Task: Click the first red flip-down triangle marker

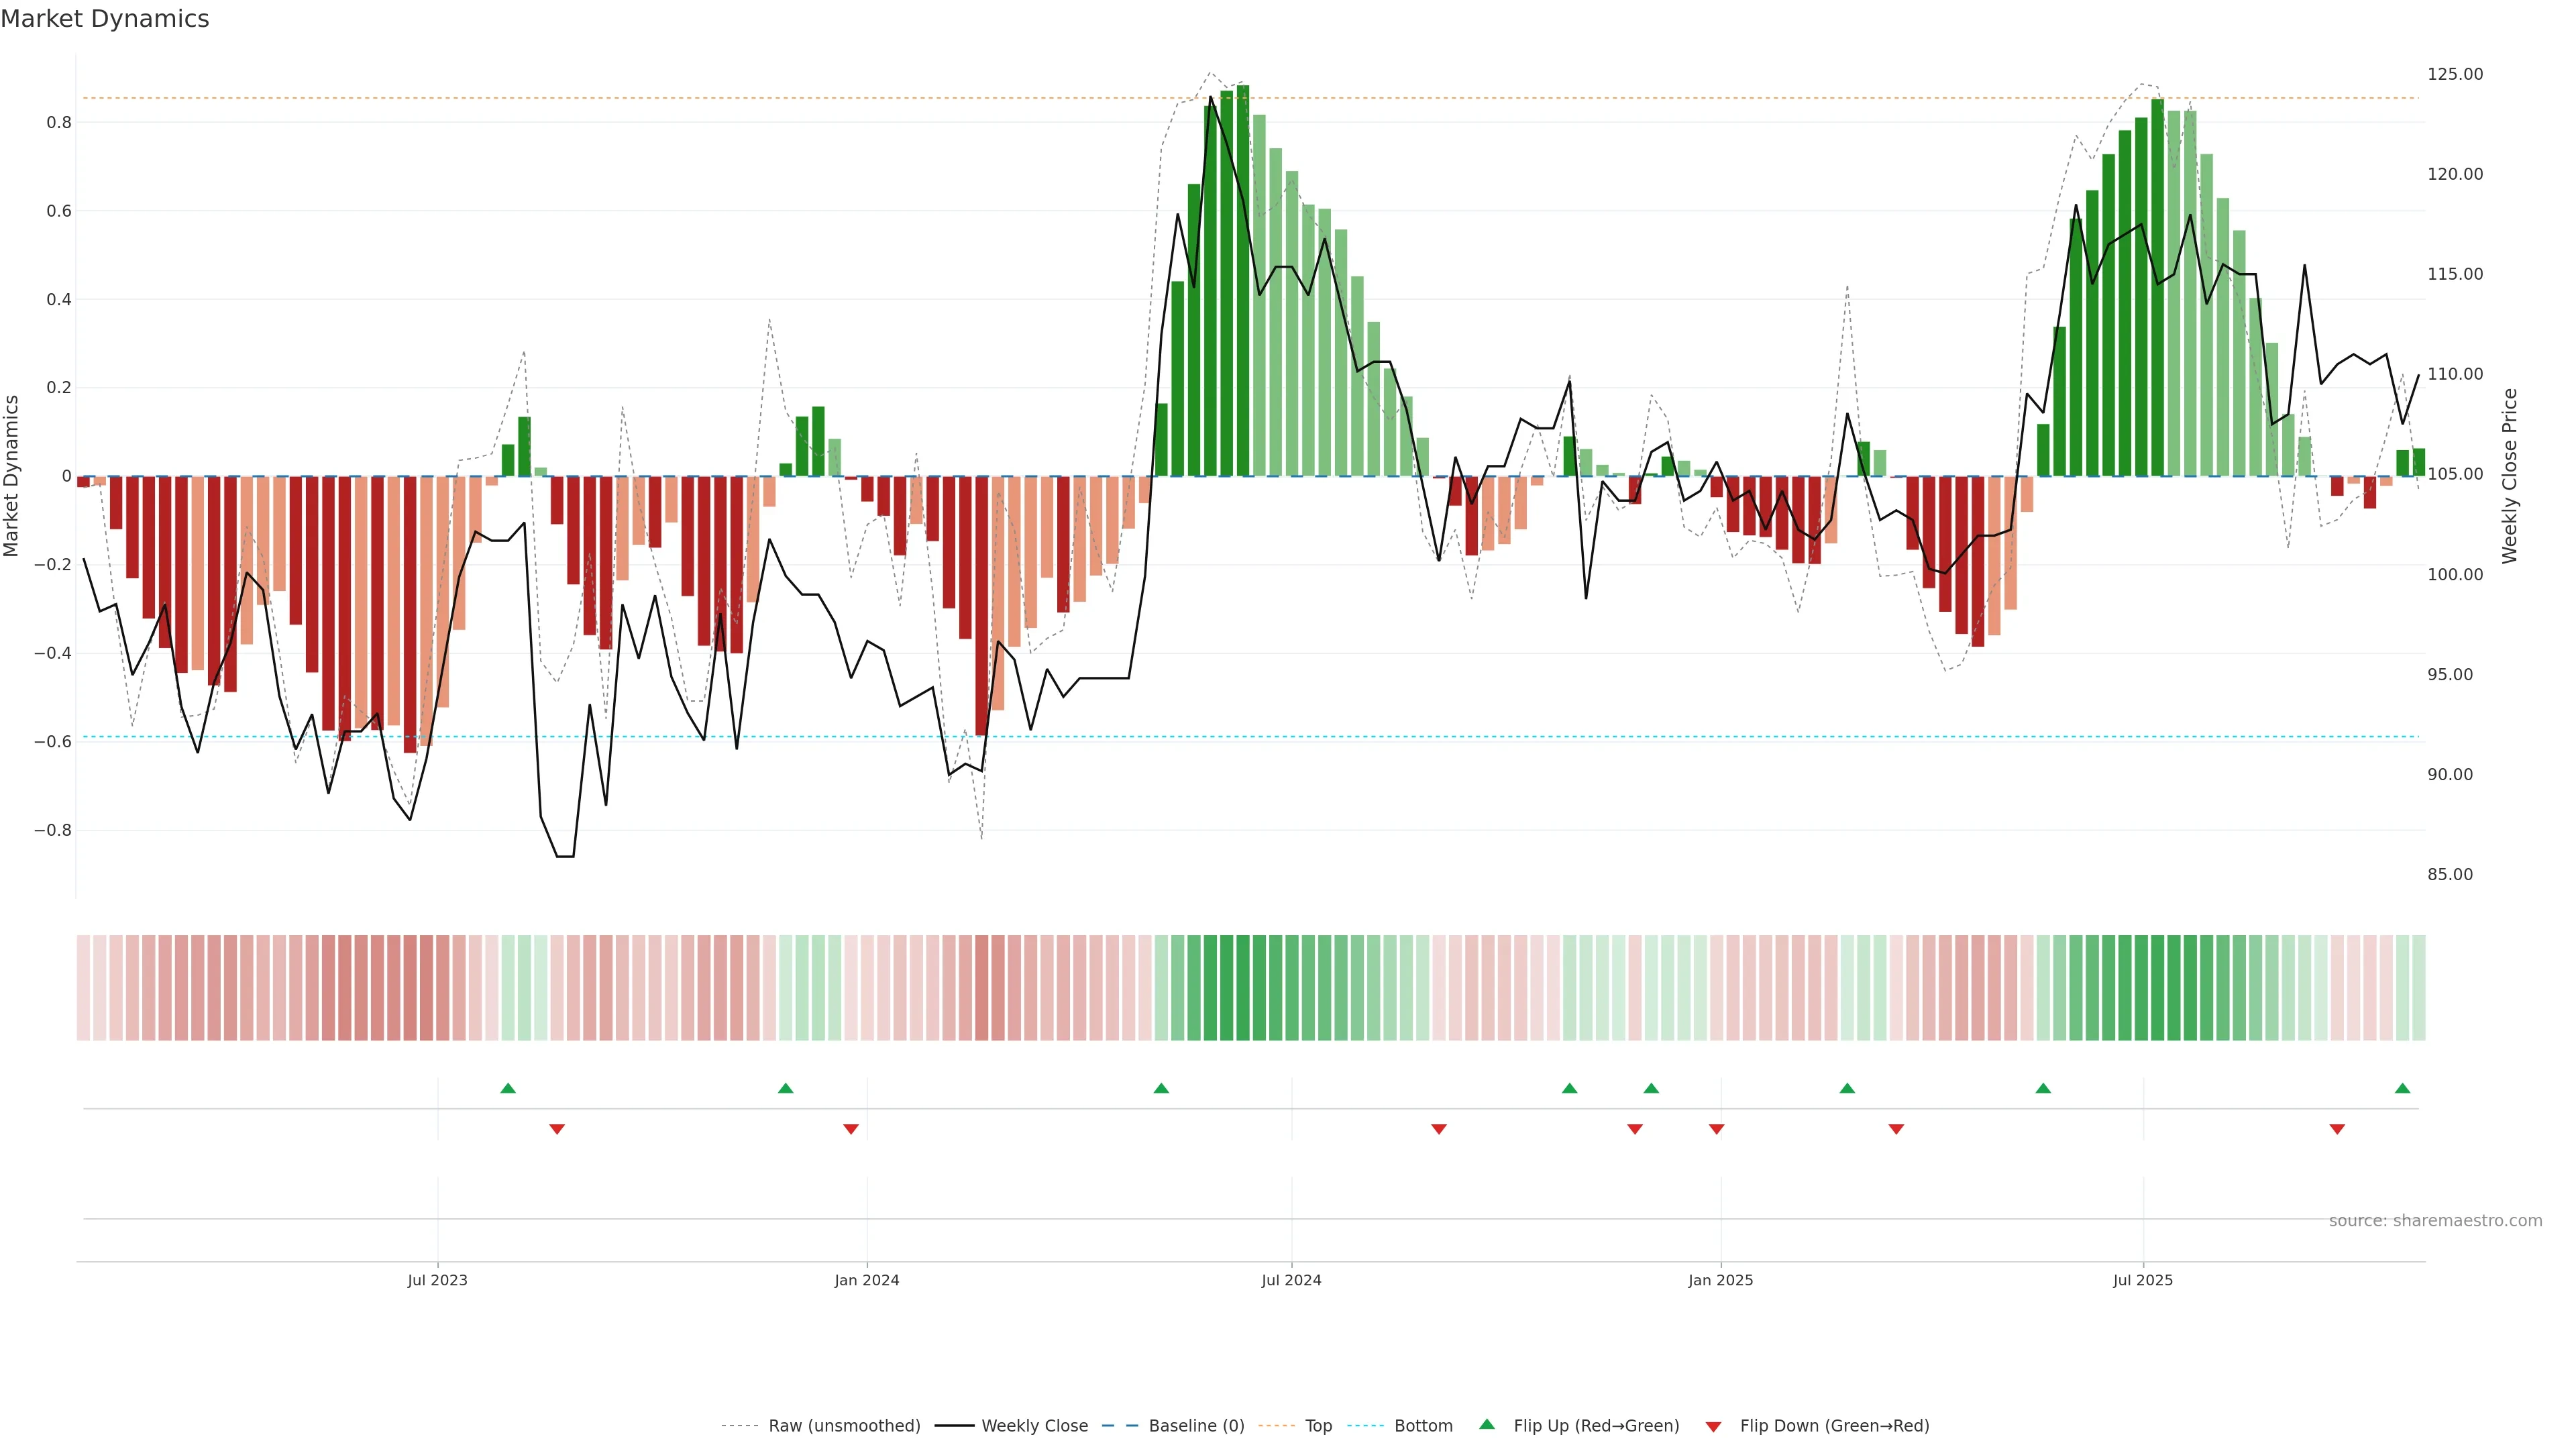Action: 557,1129
